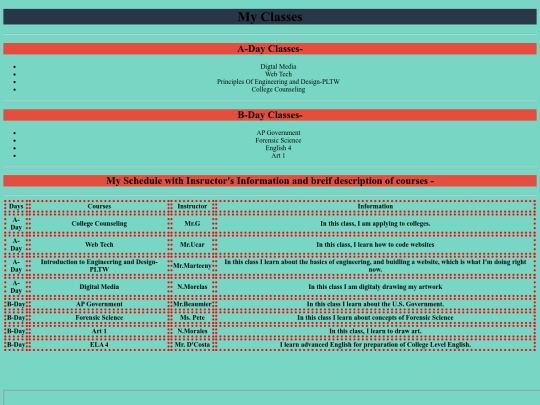Click the B-Day cell in Art 1 row

16,331
